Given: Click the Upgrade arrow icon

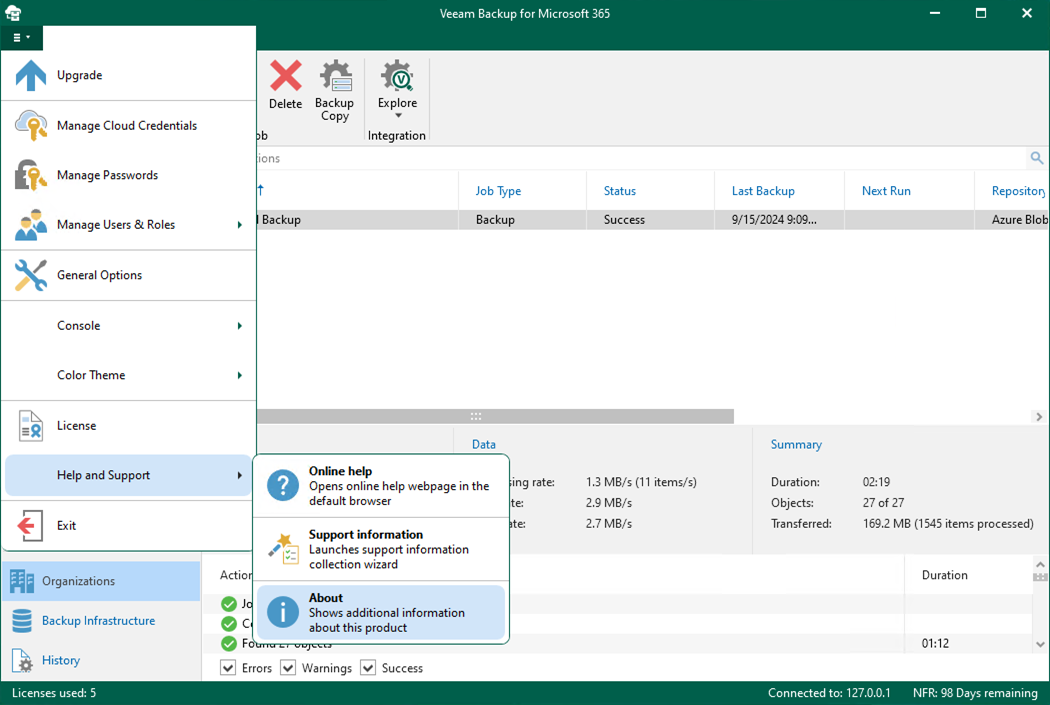Looking at the screenshot, I should click(31, 75).
